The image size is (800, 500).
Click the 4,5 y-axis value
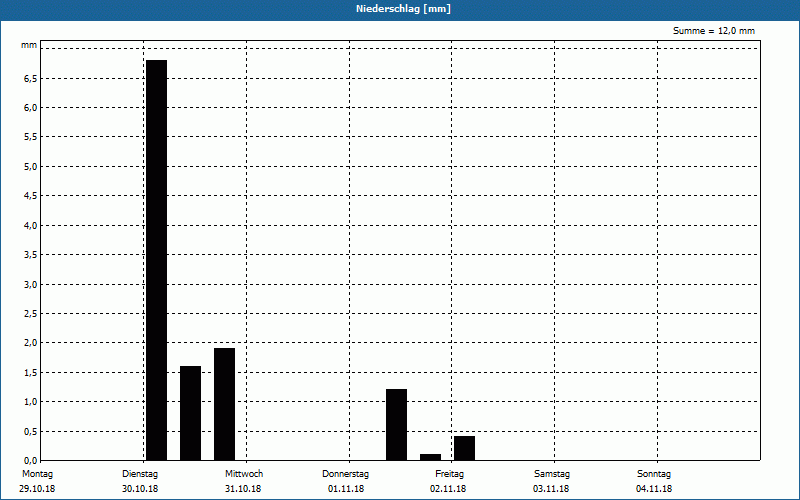click(x=31, y=196)
